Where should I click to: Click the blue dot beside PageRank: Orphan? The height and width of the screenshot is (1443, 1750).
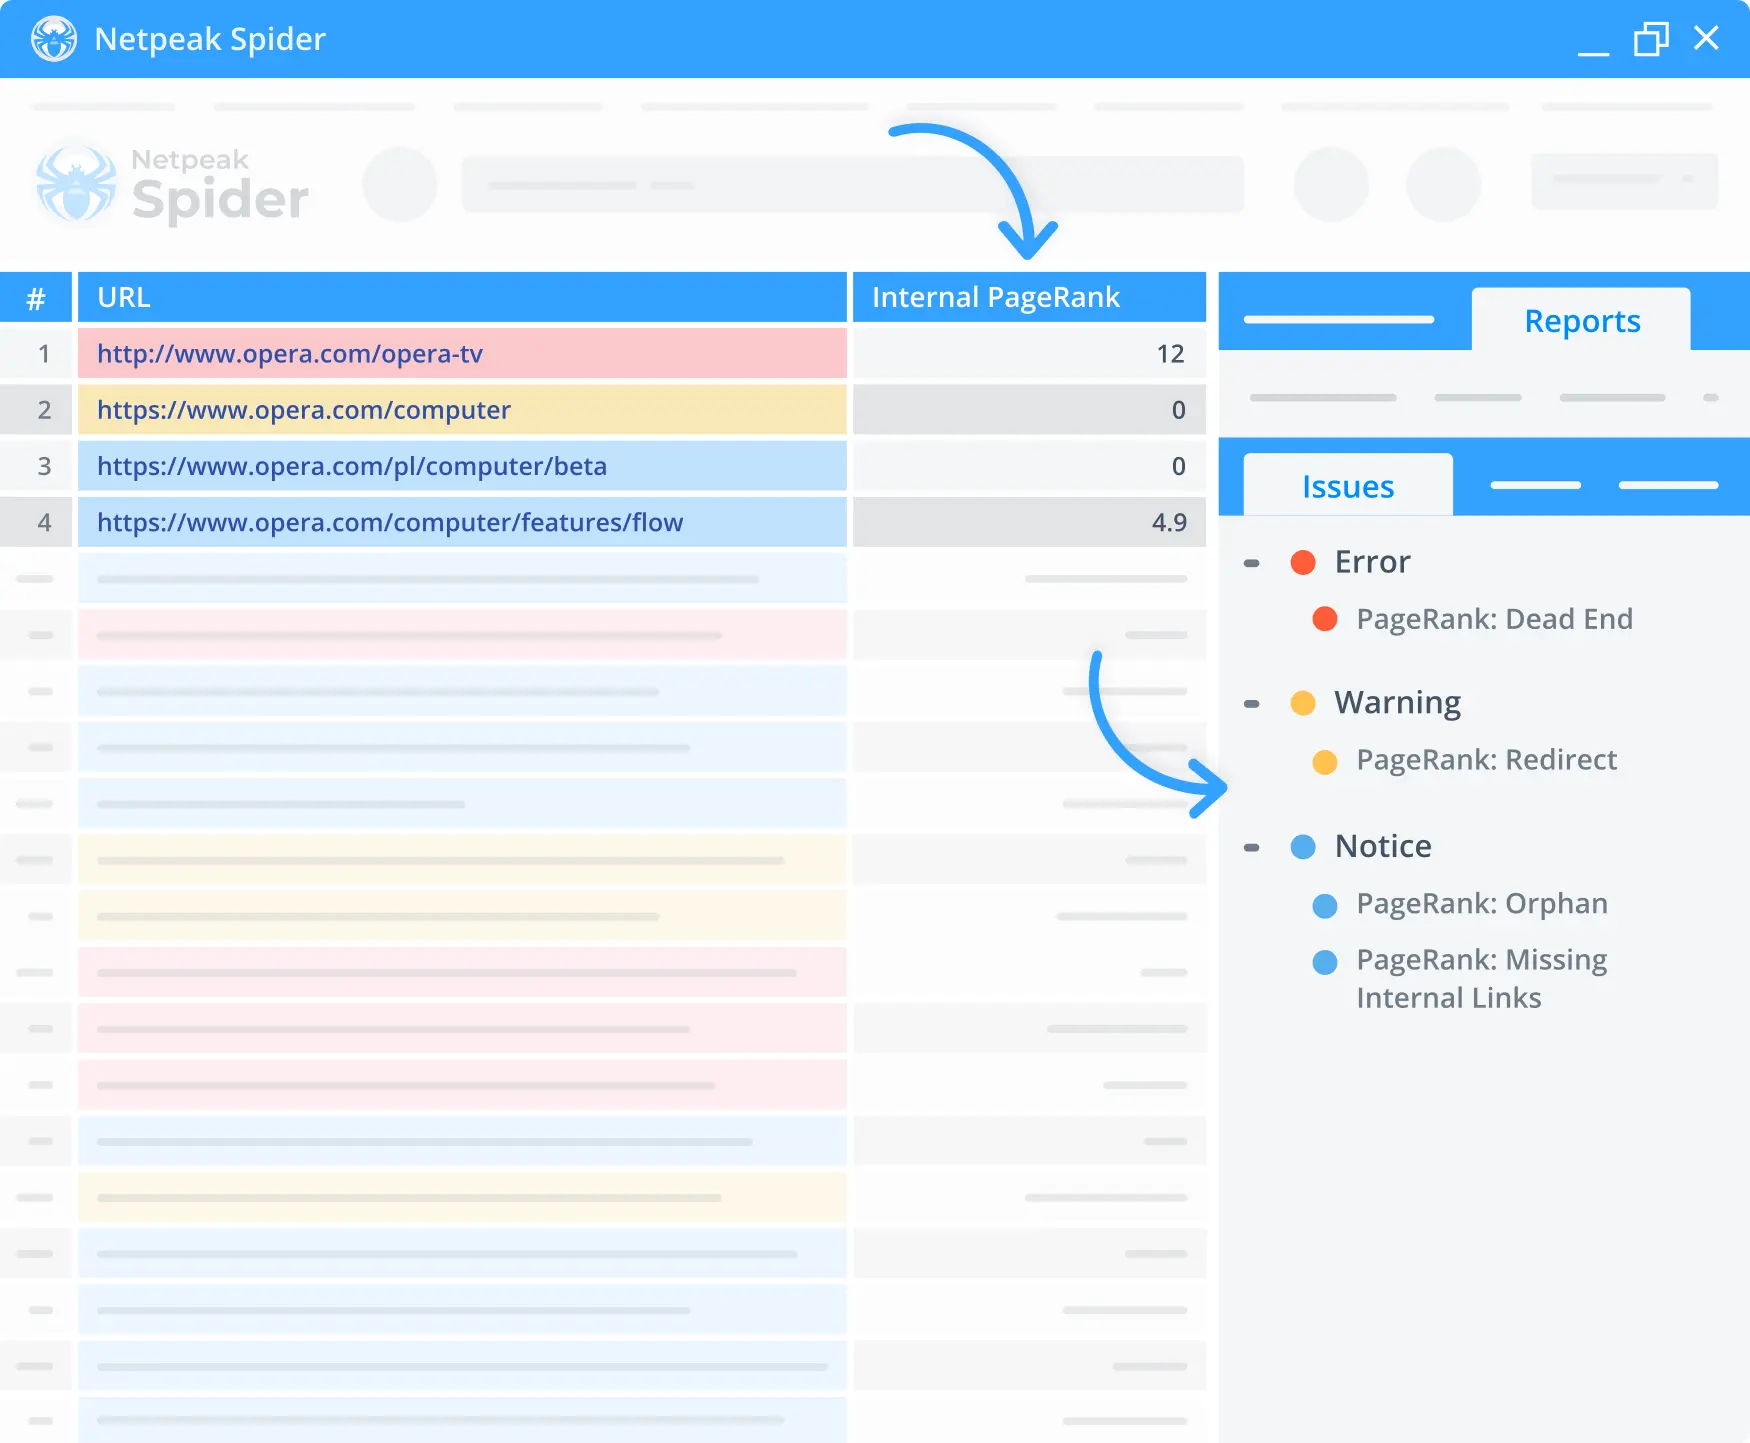point(1325,906)
